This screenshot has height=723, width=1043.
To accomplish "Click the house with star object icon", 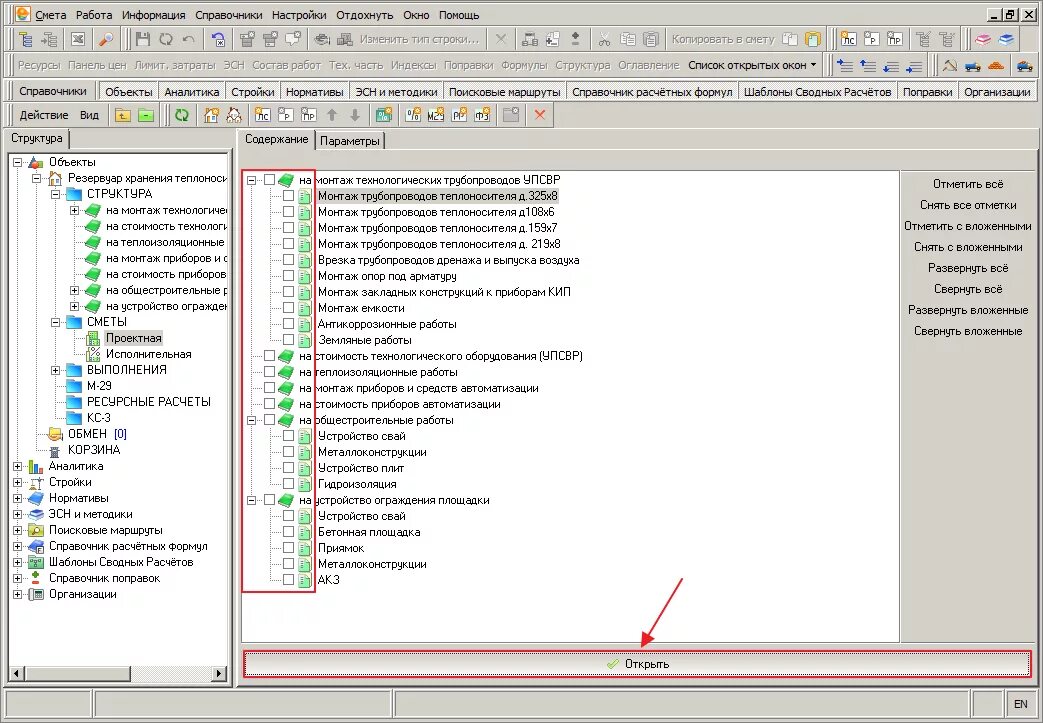I will click(x=212, y=116).
